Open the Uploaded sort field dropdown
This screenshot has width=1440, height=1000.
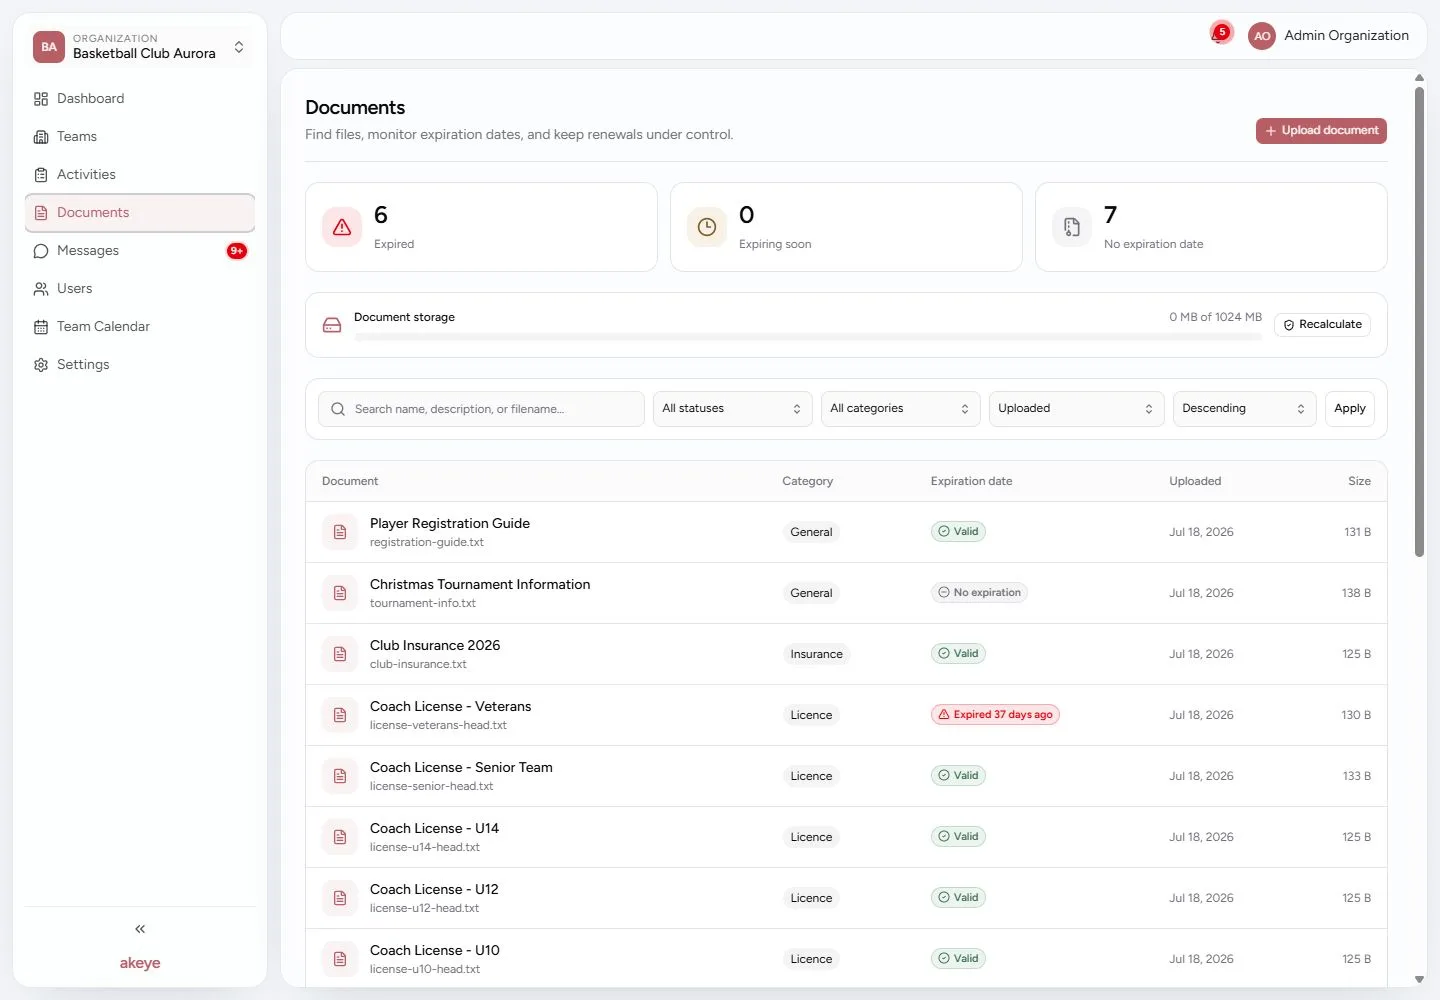tap(1076, 409)
